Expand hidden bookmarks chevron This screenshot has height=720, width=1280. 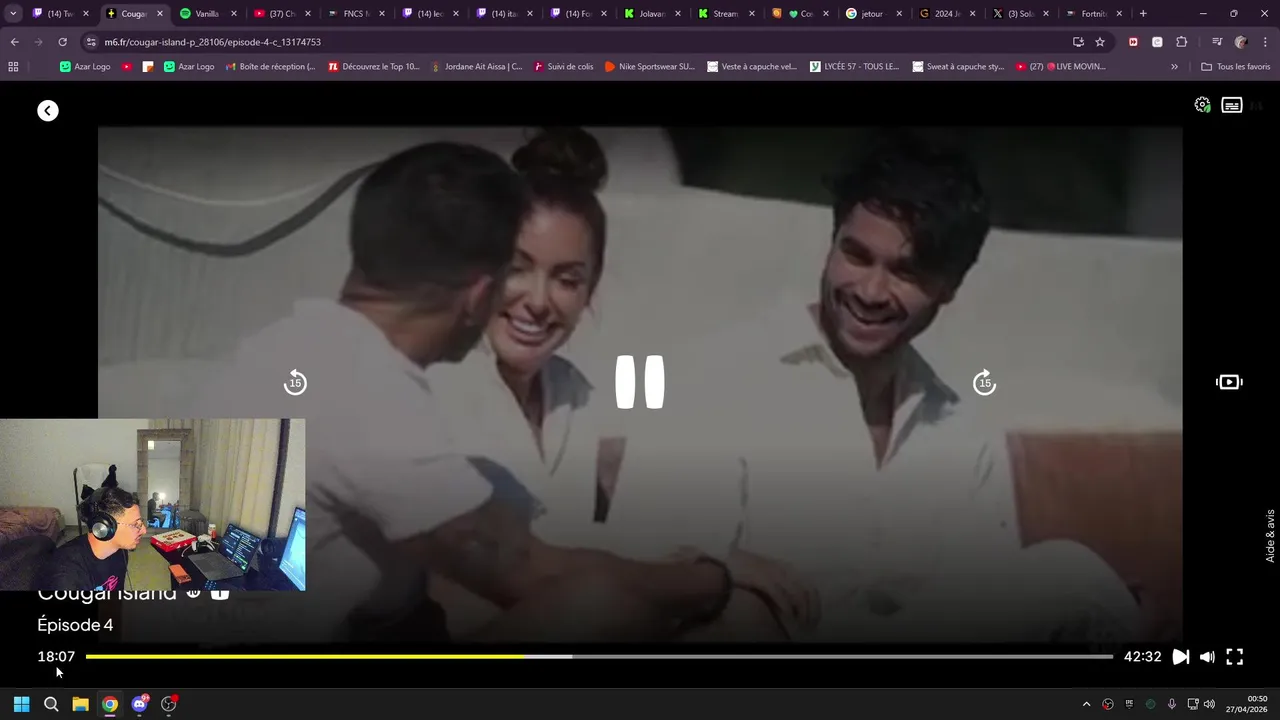(x=1174, y=67)
